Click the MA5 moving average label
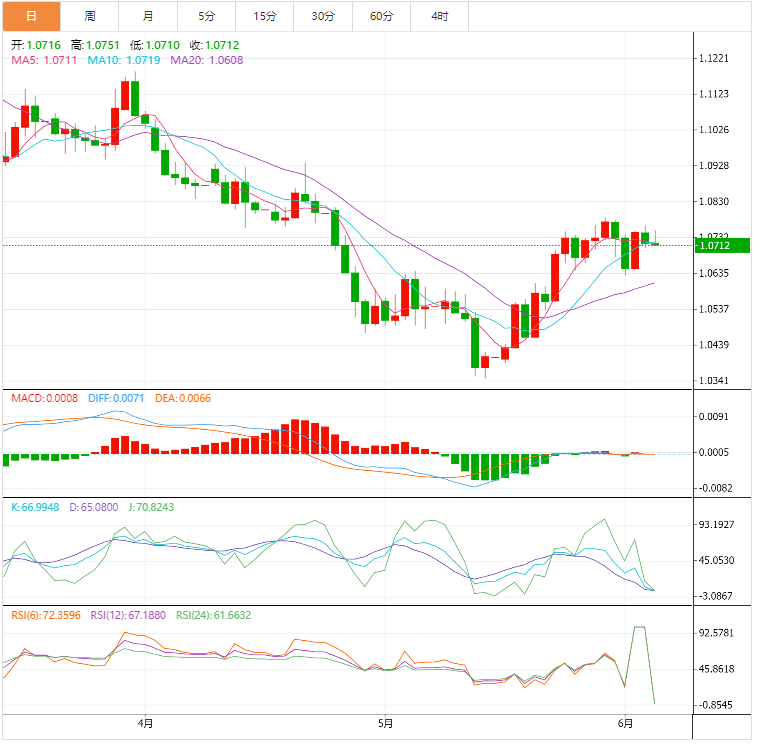Screen dimensions: 760x746 (45, 60)
